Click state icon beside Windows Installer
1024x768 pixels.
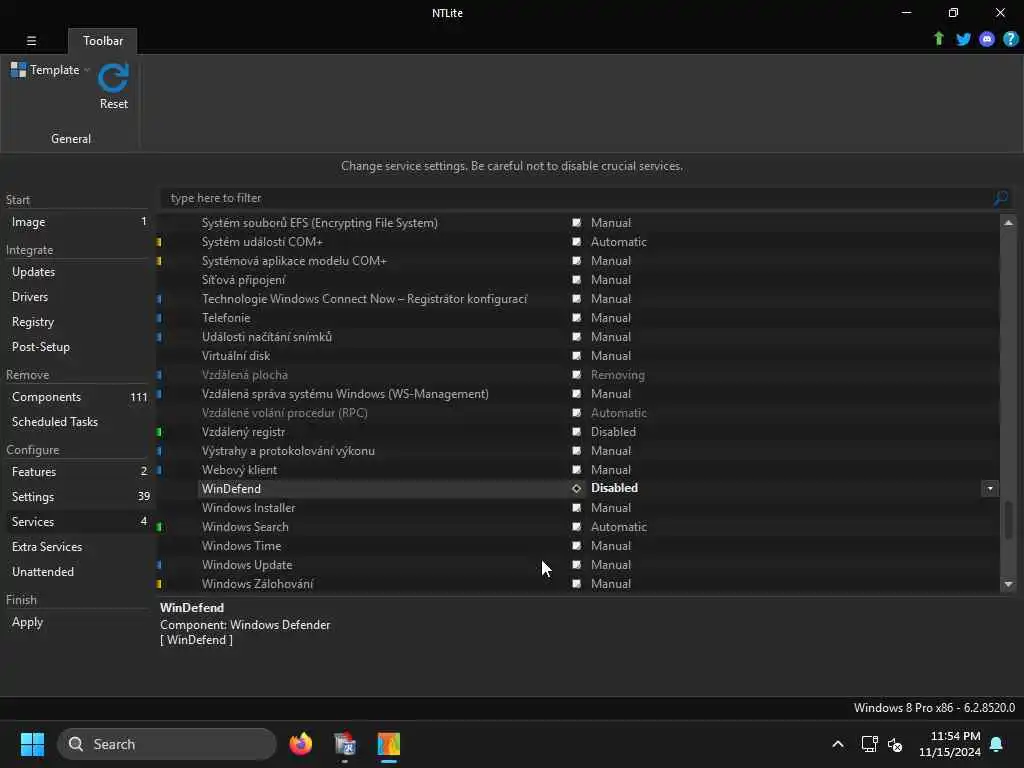(x=577, y=507)
